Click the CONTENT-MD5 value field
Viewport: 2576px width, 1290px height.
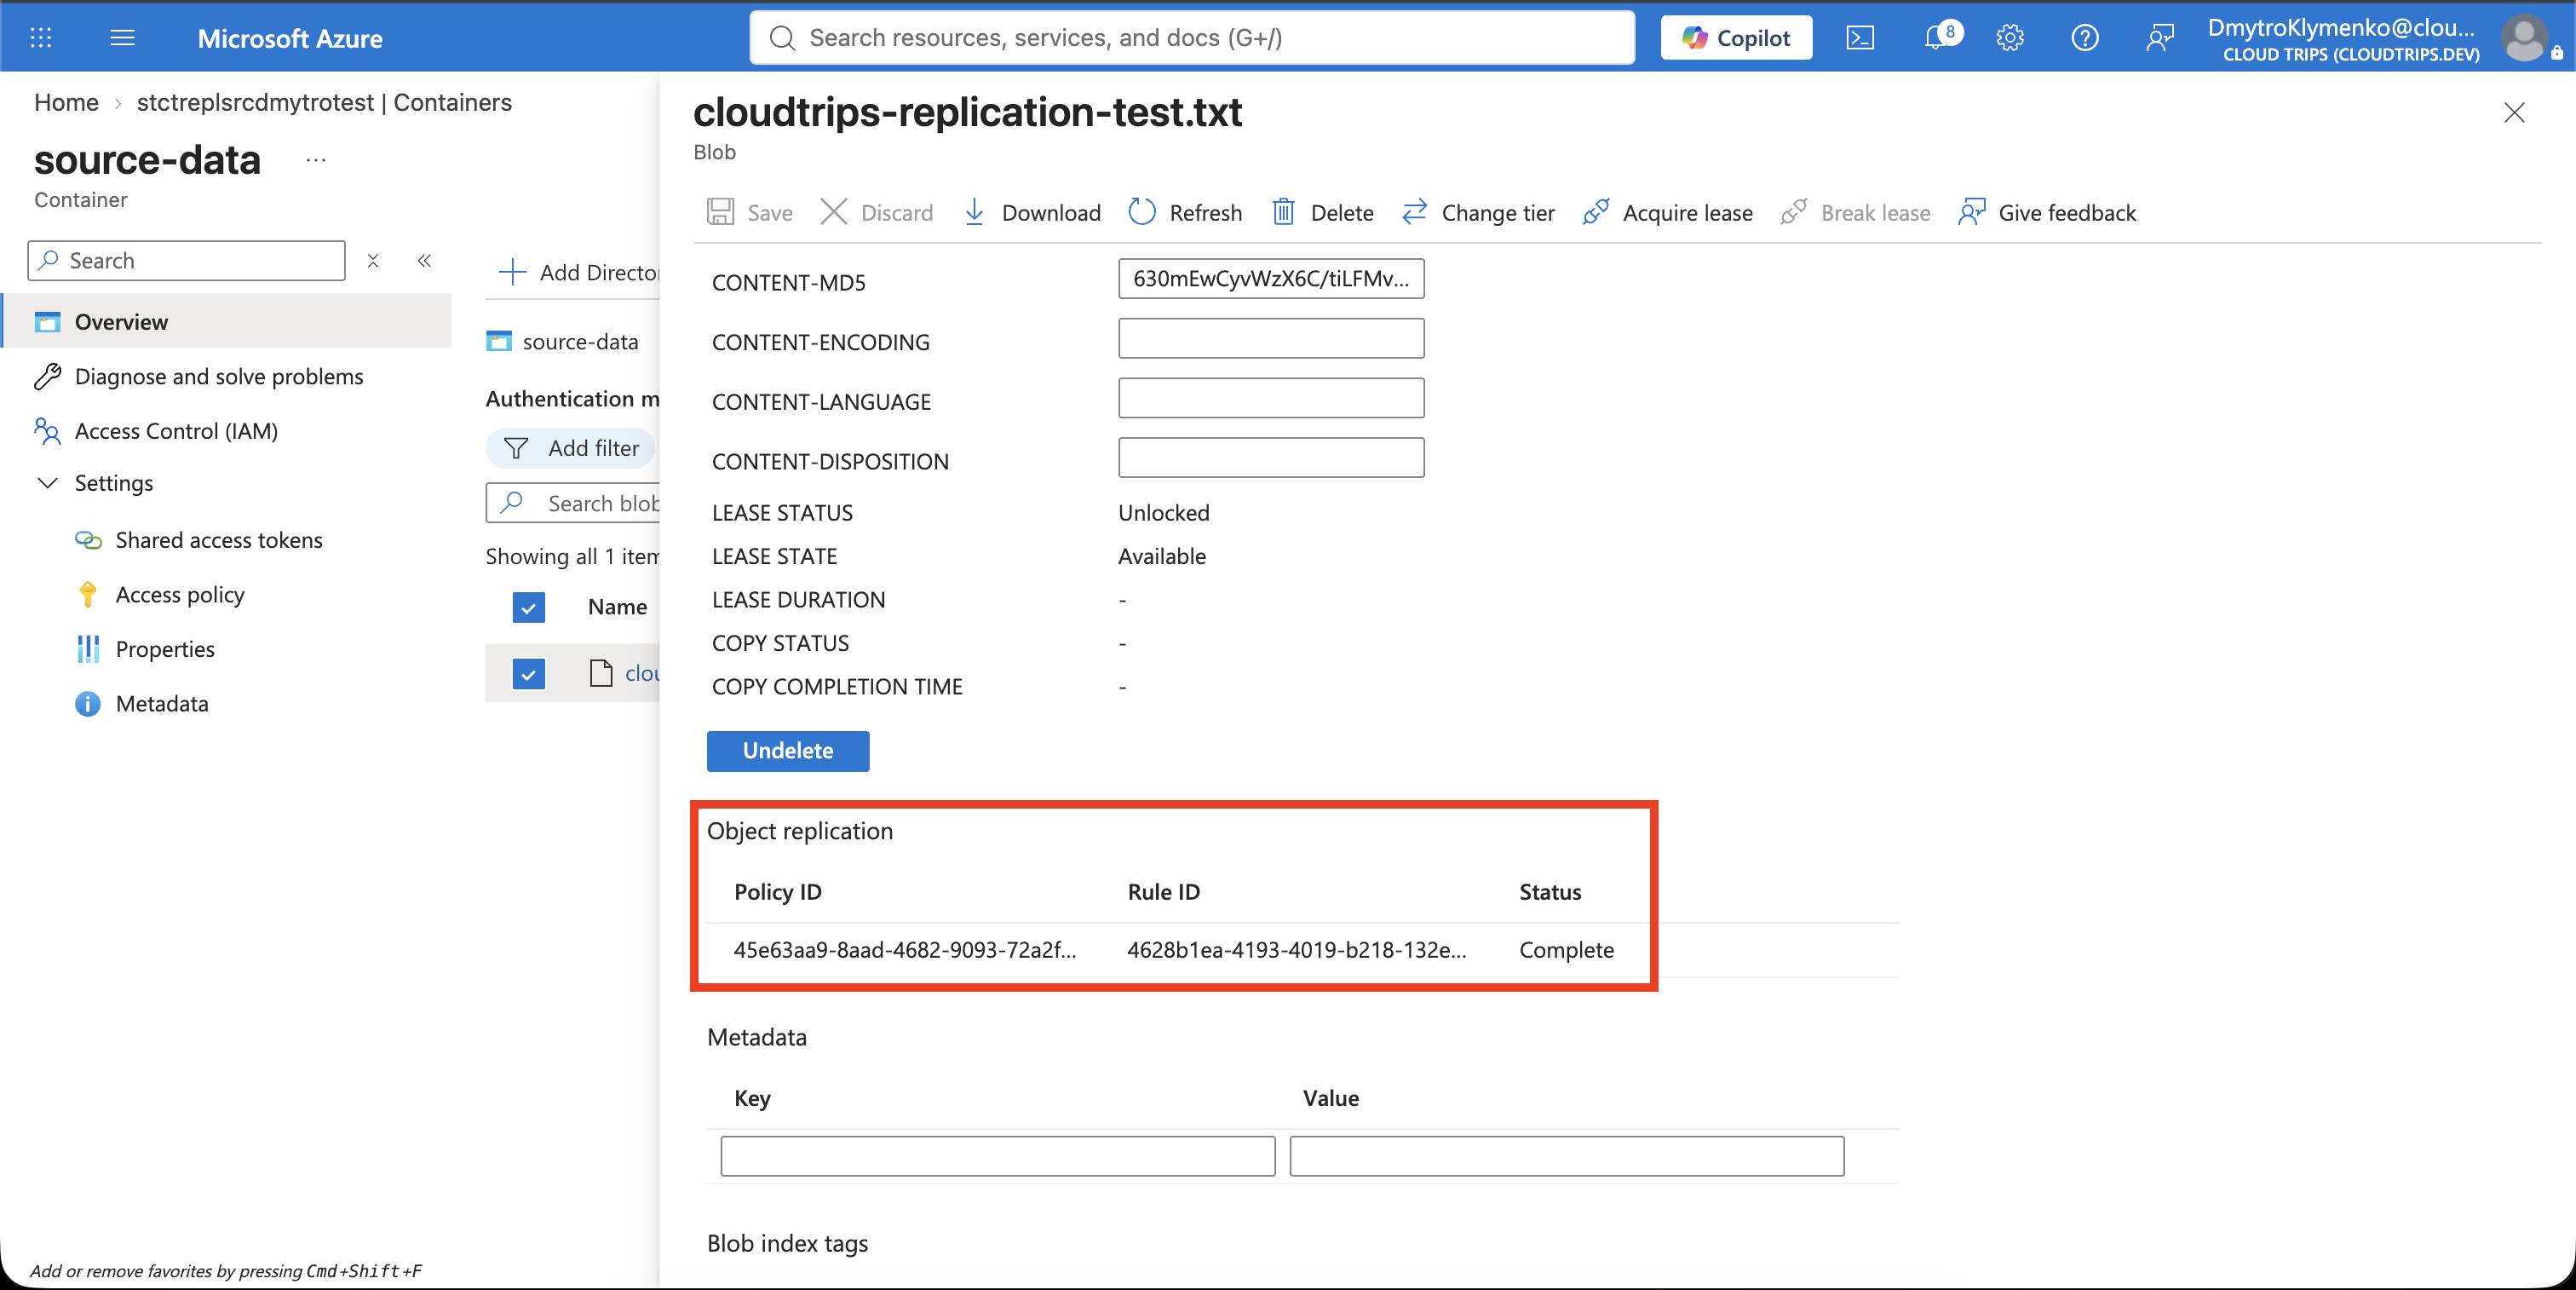click(1271, 278)
